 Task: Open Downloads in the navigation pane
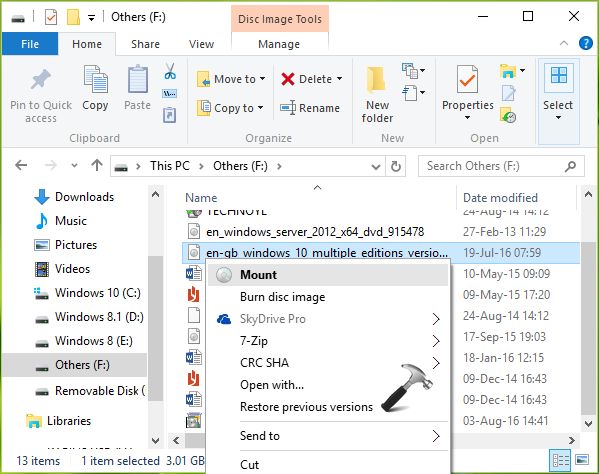(84, 197)
